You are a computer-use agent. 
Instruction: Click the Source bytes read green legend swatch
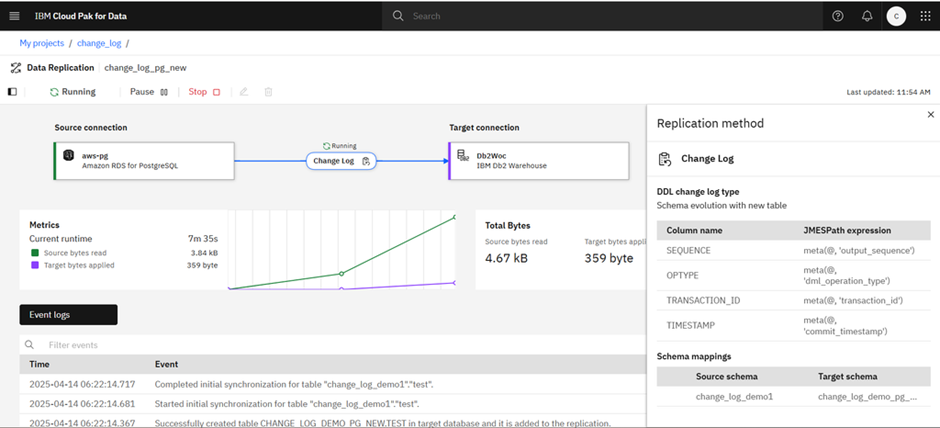coord(35,253)
